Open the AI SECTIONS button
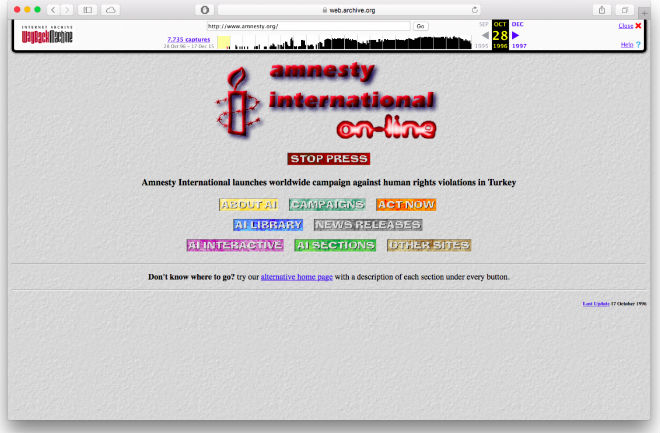The image size is (660, 433). 335,245
